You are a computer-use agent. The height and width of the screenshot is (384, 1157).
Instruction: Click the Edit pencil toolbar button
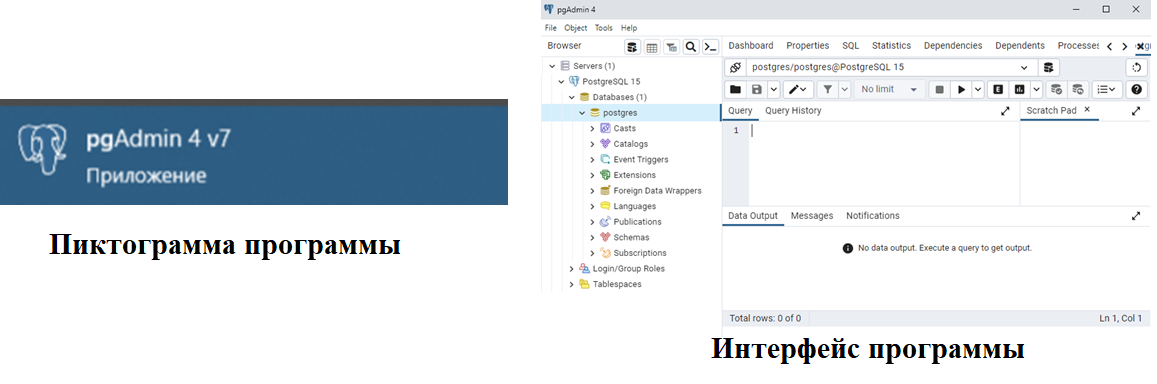(x=798, y=89)
